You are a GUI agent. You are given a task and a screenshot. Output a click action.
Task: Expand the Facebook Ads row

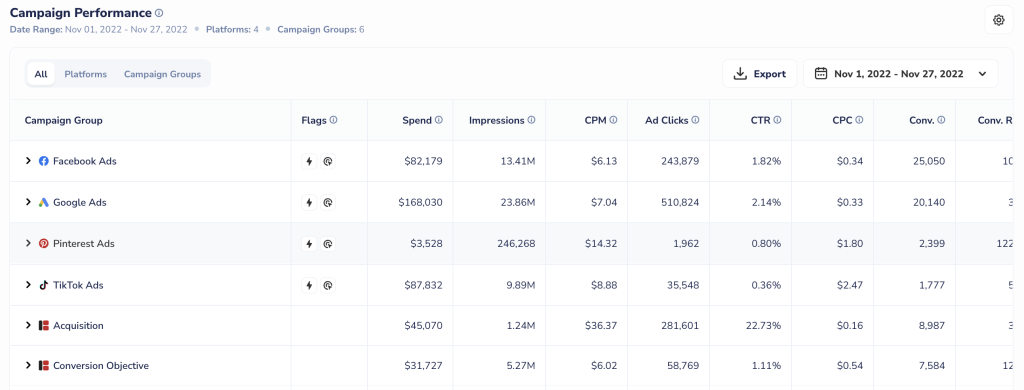tap(28, 161)
